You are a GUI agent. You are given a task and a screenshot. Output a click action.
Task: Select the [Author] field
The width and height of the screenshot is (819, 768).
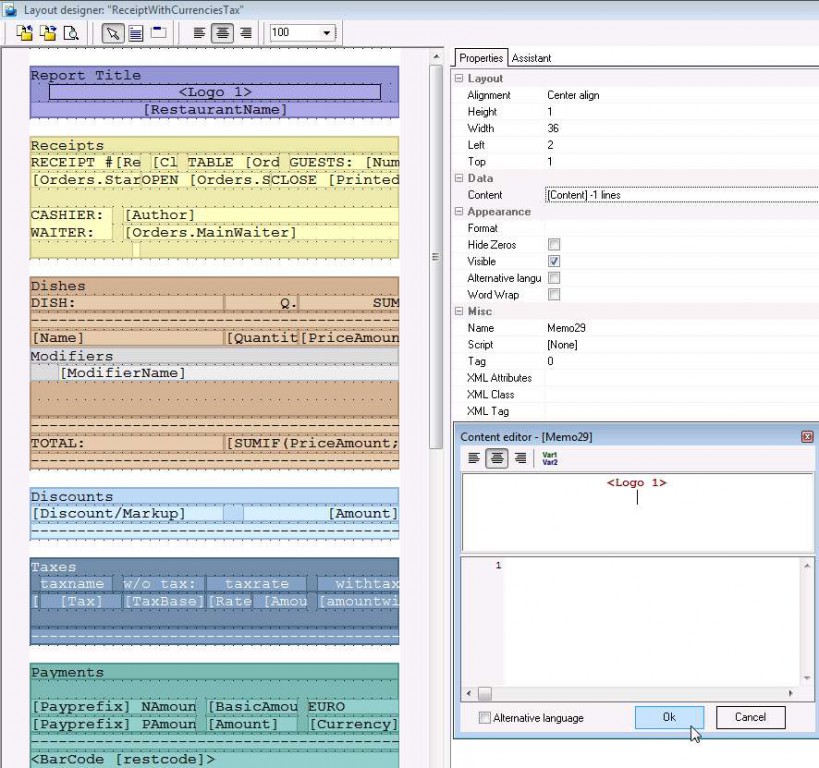click(x=261, y=215)
